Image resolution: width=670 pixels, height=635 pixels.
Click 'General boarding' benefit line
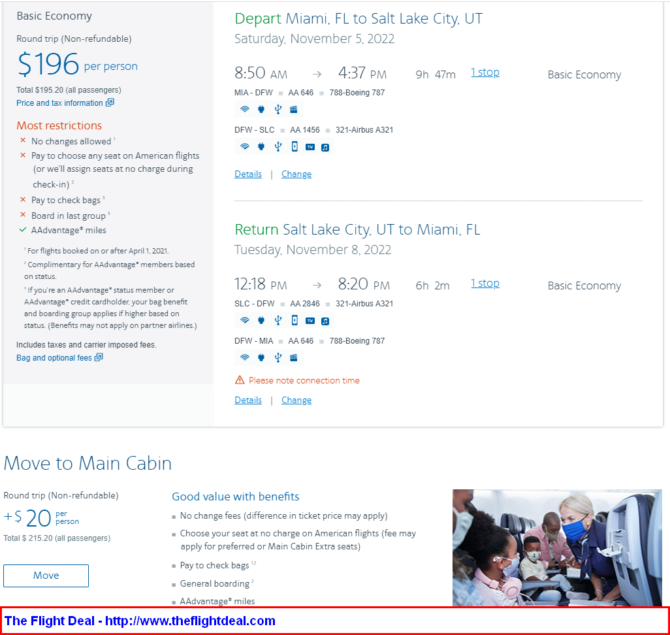(215, 584)
